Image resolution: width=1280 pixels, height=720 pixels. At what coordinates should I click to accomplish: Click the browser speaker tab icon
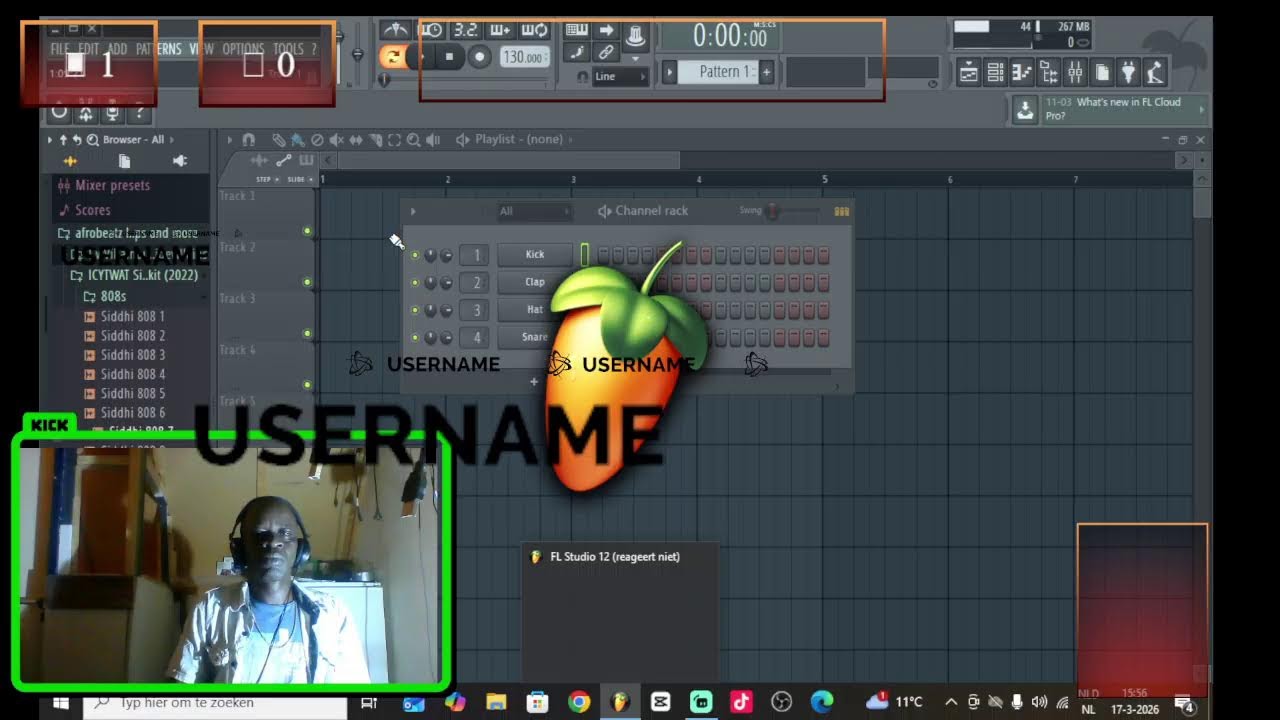click(x=180, y=161)
